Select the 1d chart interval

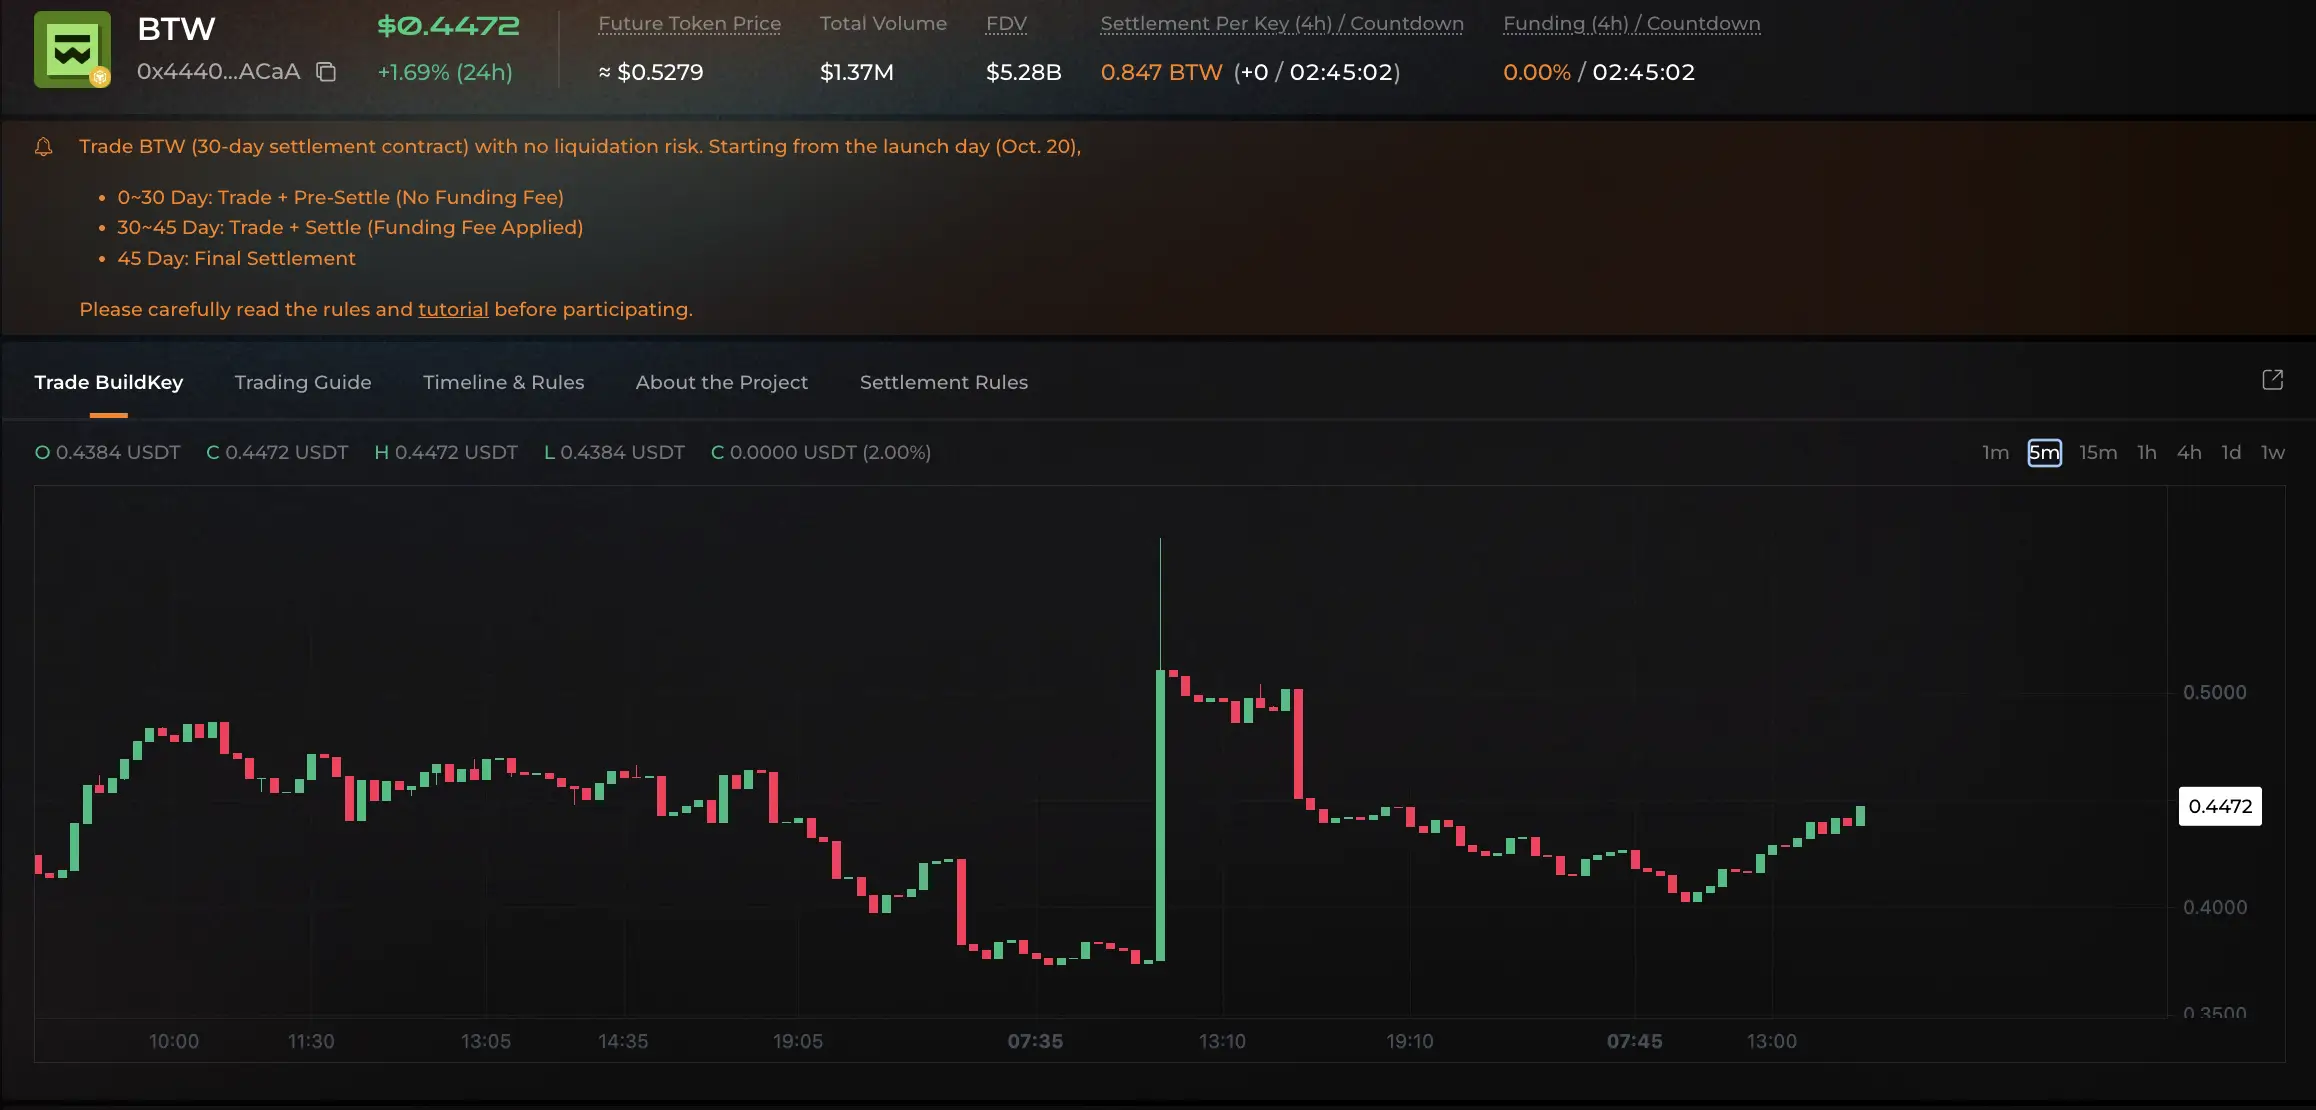(2231, 452)
